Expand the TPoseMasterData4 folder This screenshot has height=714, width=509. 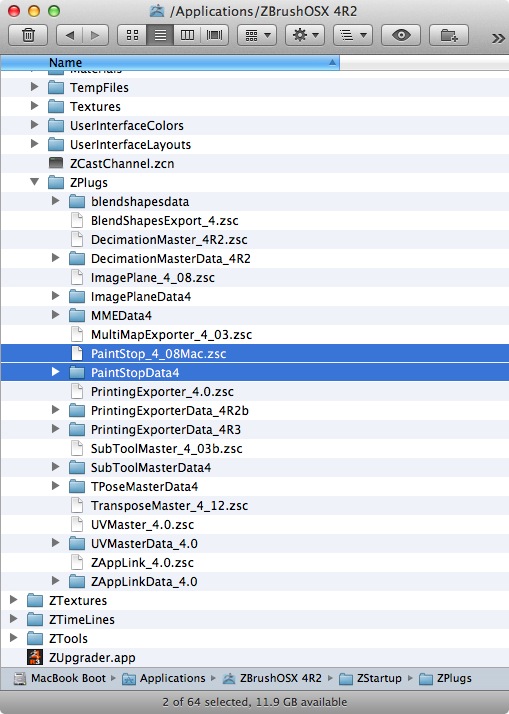coord(56,486)
